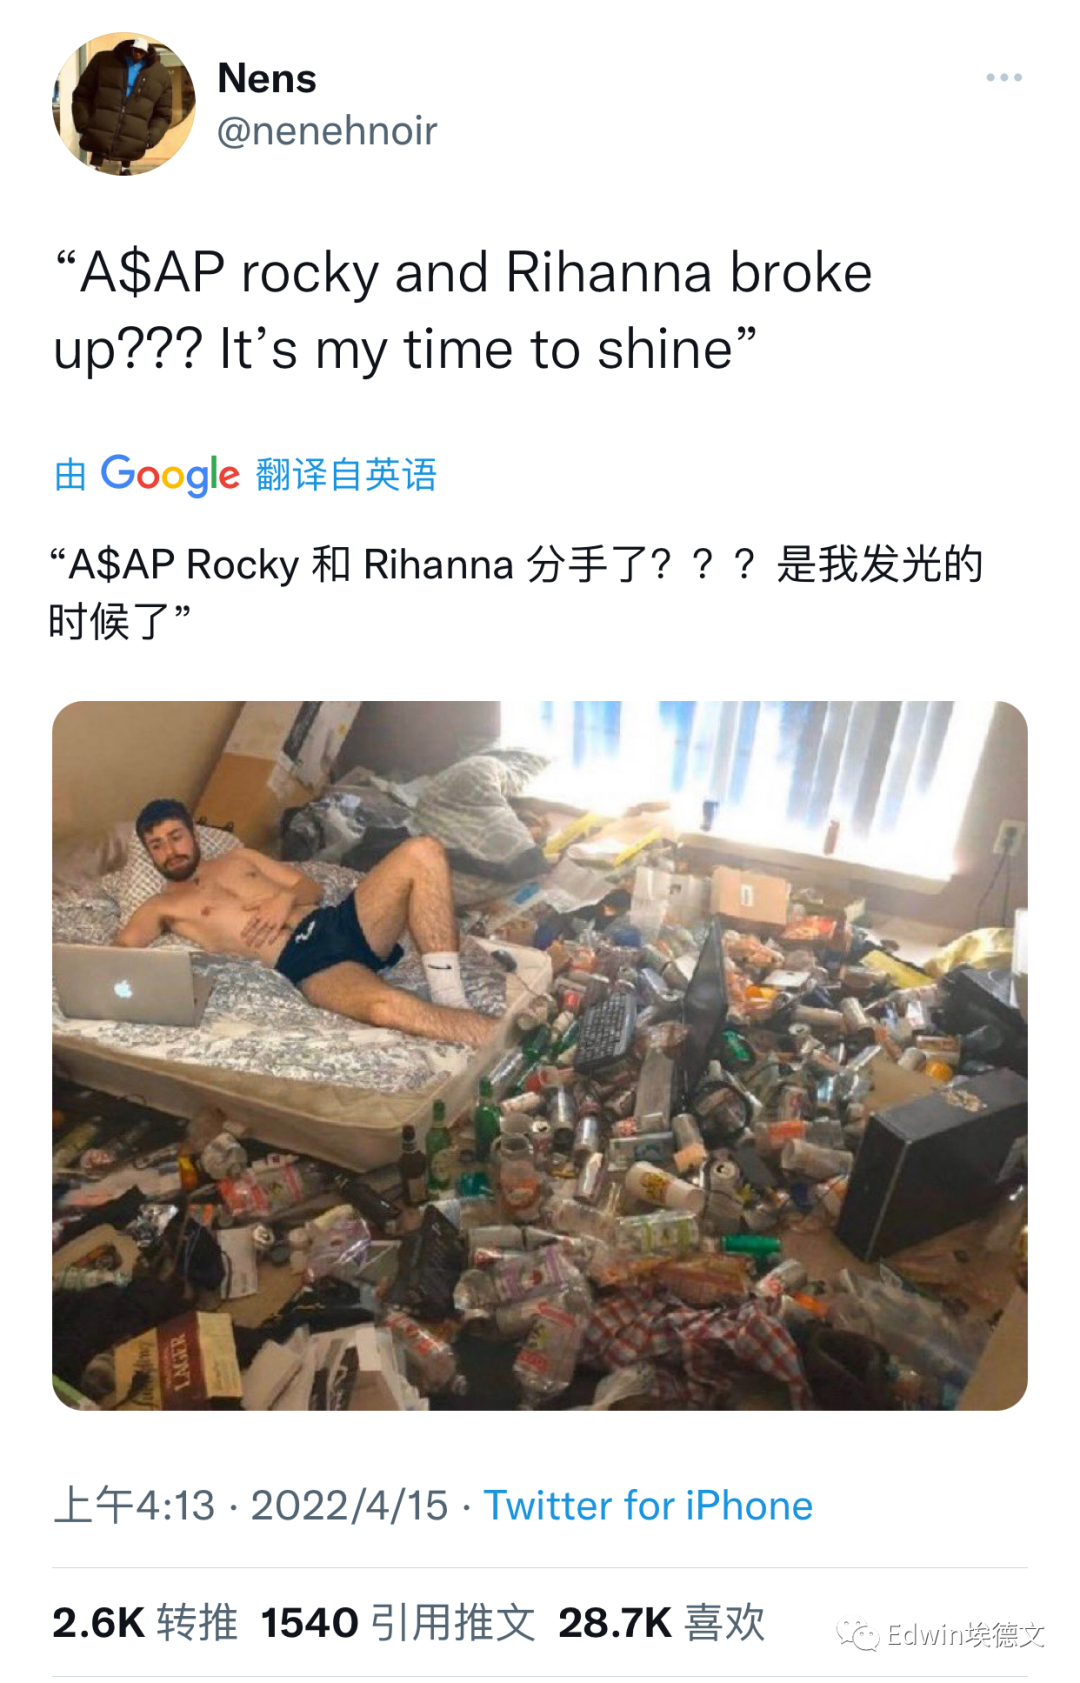Select the translated Chinese tweet text
Image resolution: width=1080 pixels, height=1683 pixels.
pyautogui.click(x=516, y=592)
